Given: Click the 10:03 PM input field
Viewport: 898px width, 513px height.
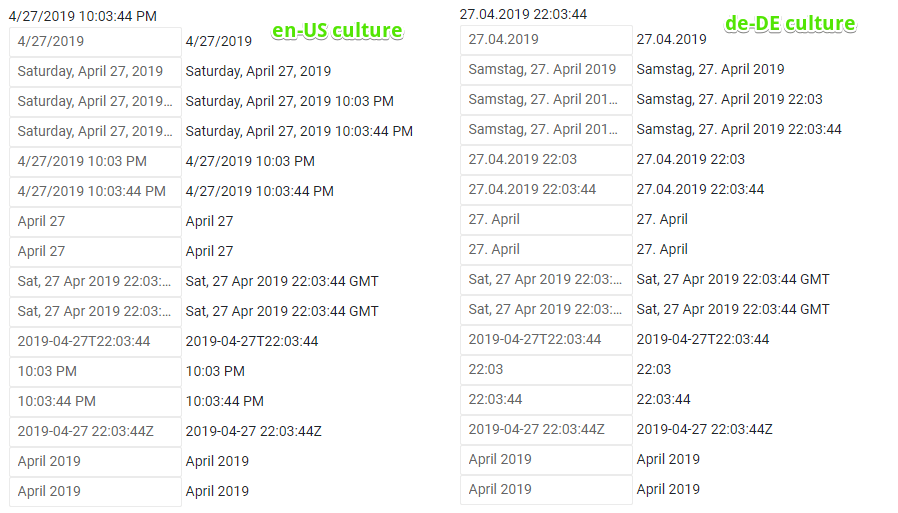Looking at the screenshot, I should 95,372.
